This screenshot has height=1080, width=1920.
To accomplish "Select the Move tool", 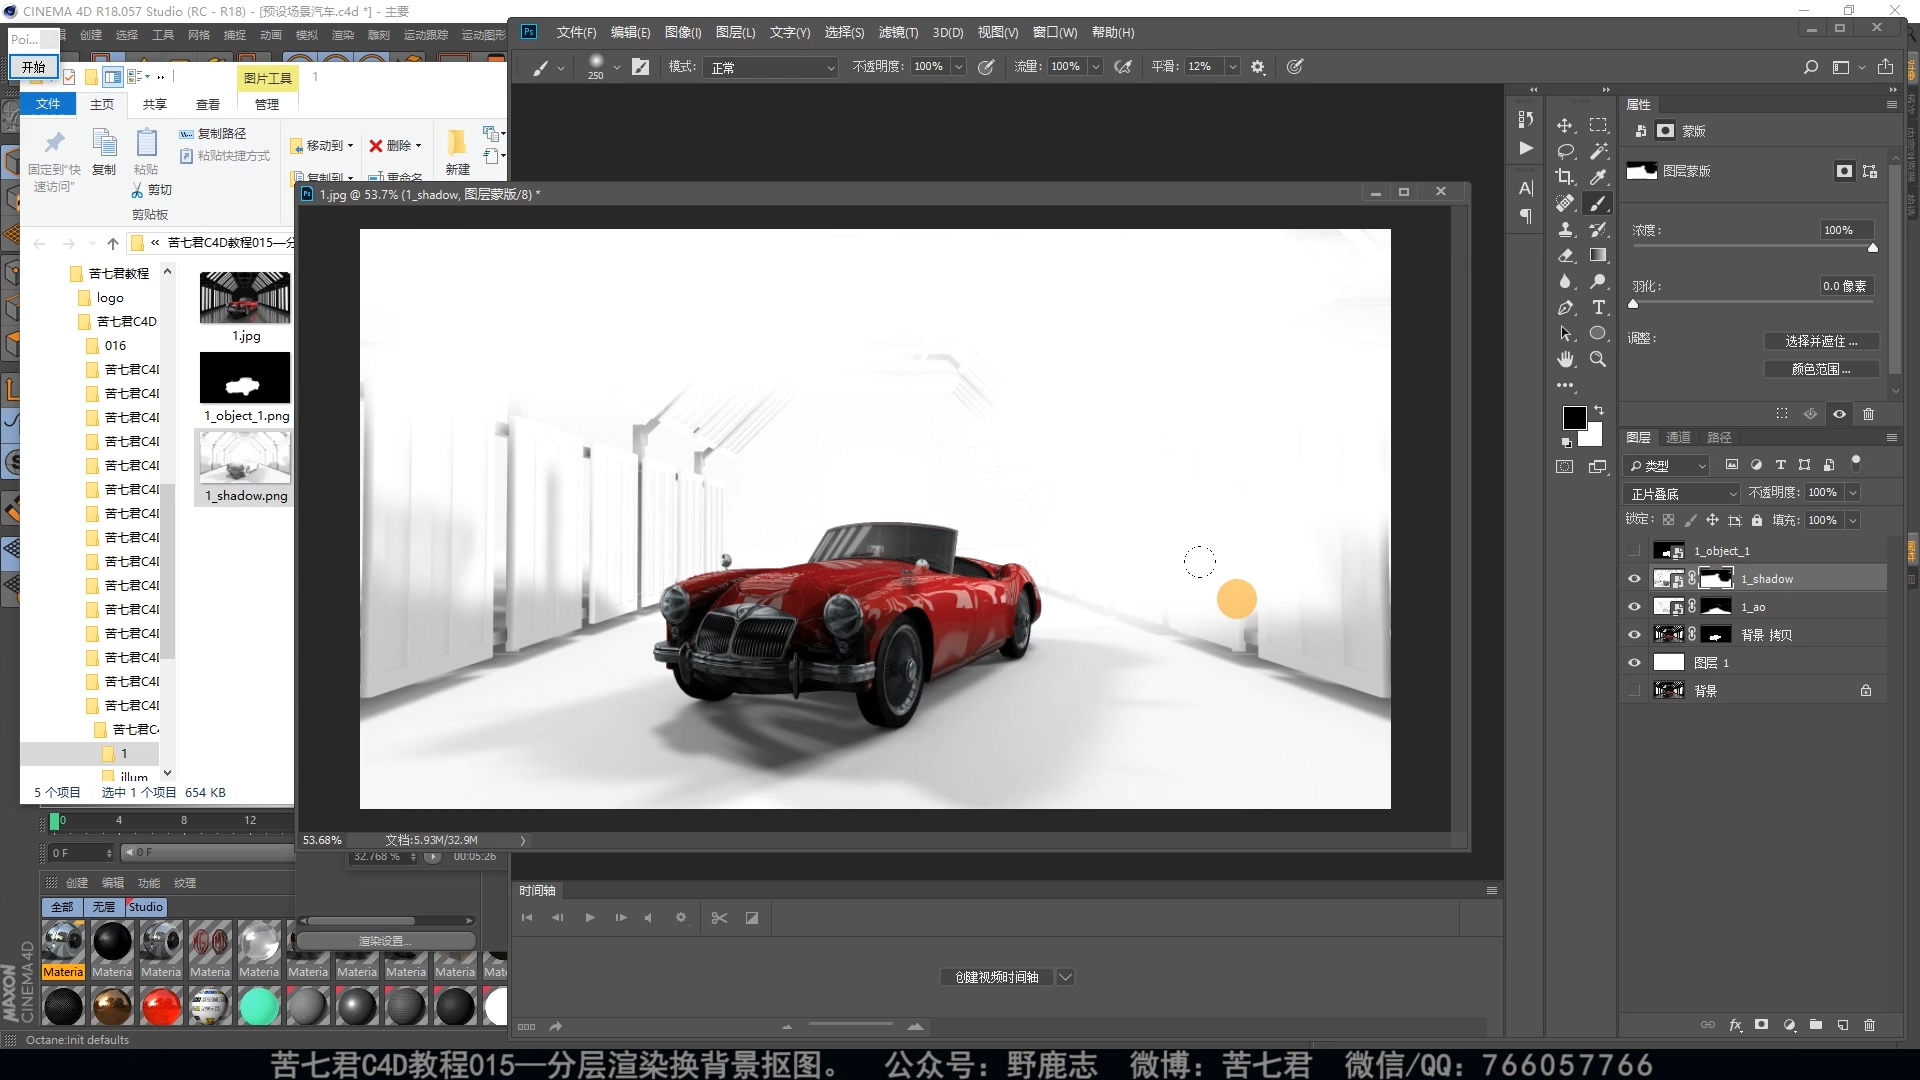I will point(1565,125).
